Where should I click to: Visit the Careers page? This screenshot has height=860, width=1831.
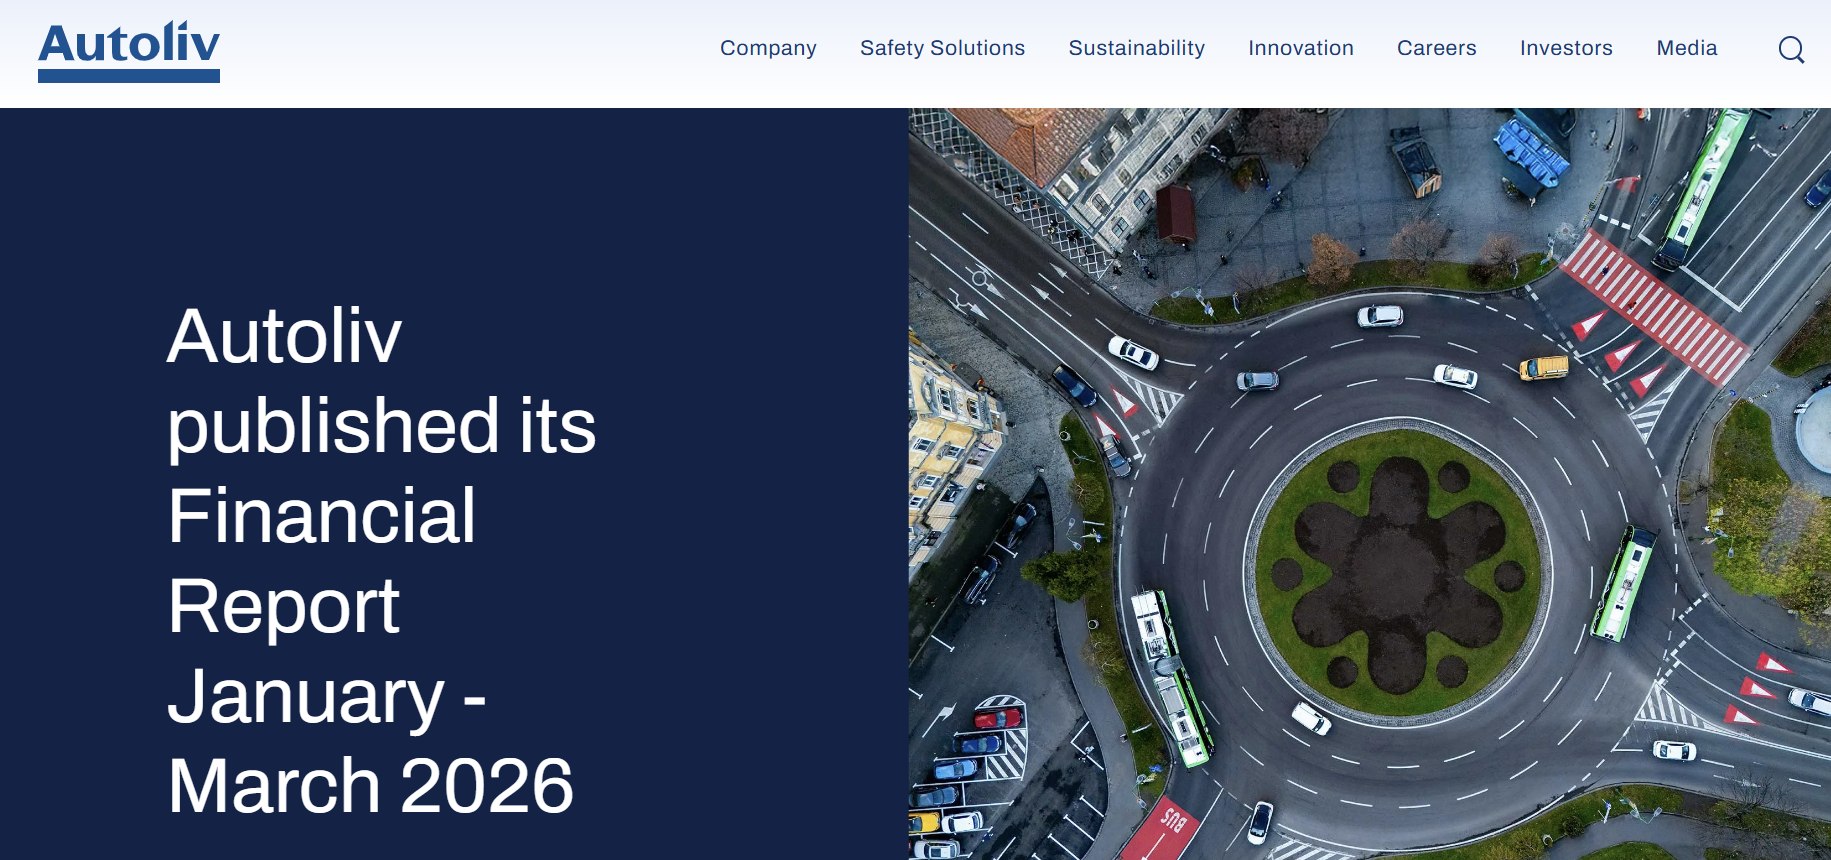click(x=1436, y=48)
